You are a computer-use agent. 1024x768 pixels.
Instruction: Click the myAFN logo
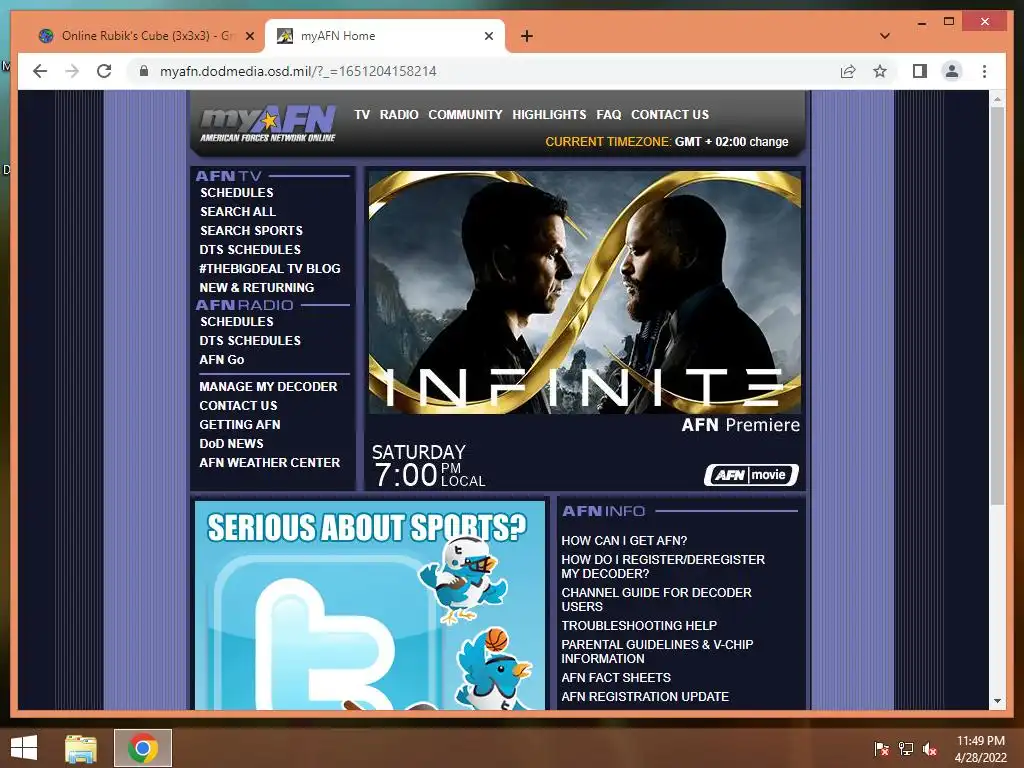pos(268,123)
